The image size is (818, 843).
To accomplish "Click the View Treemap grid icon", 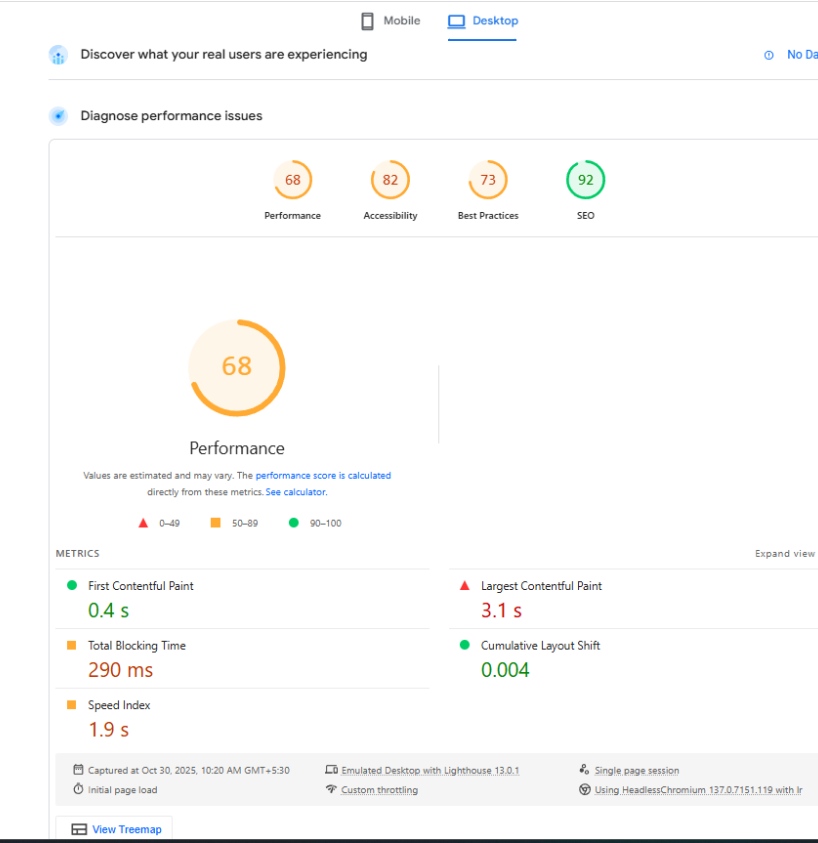I will pyautogui.click(x=79, y=829).
